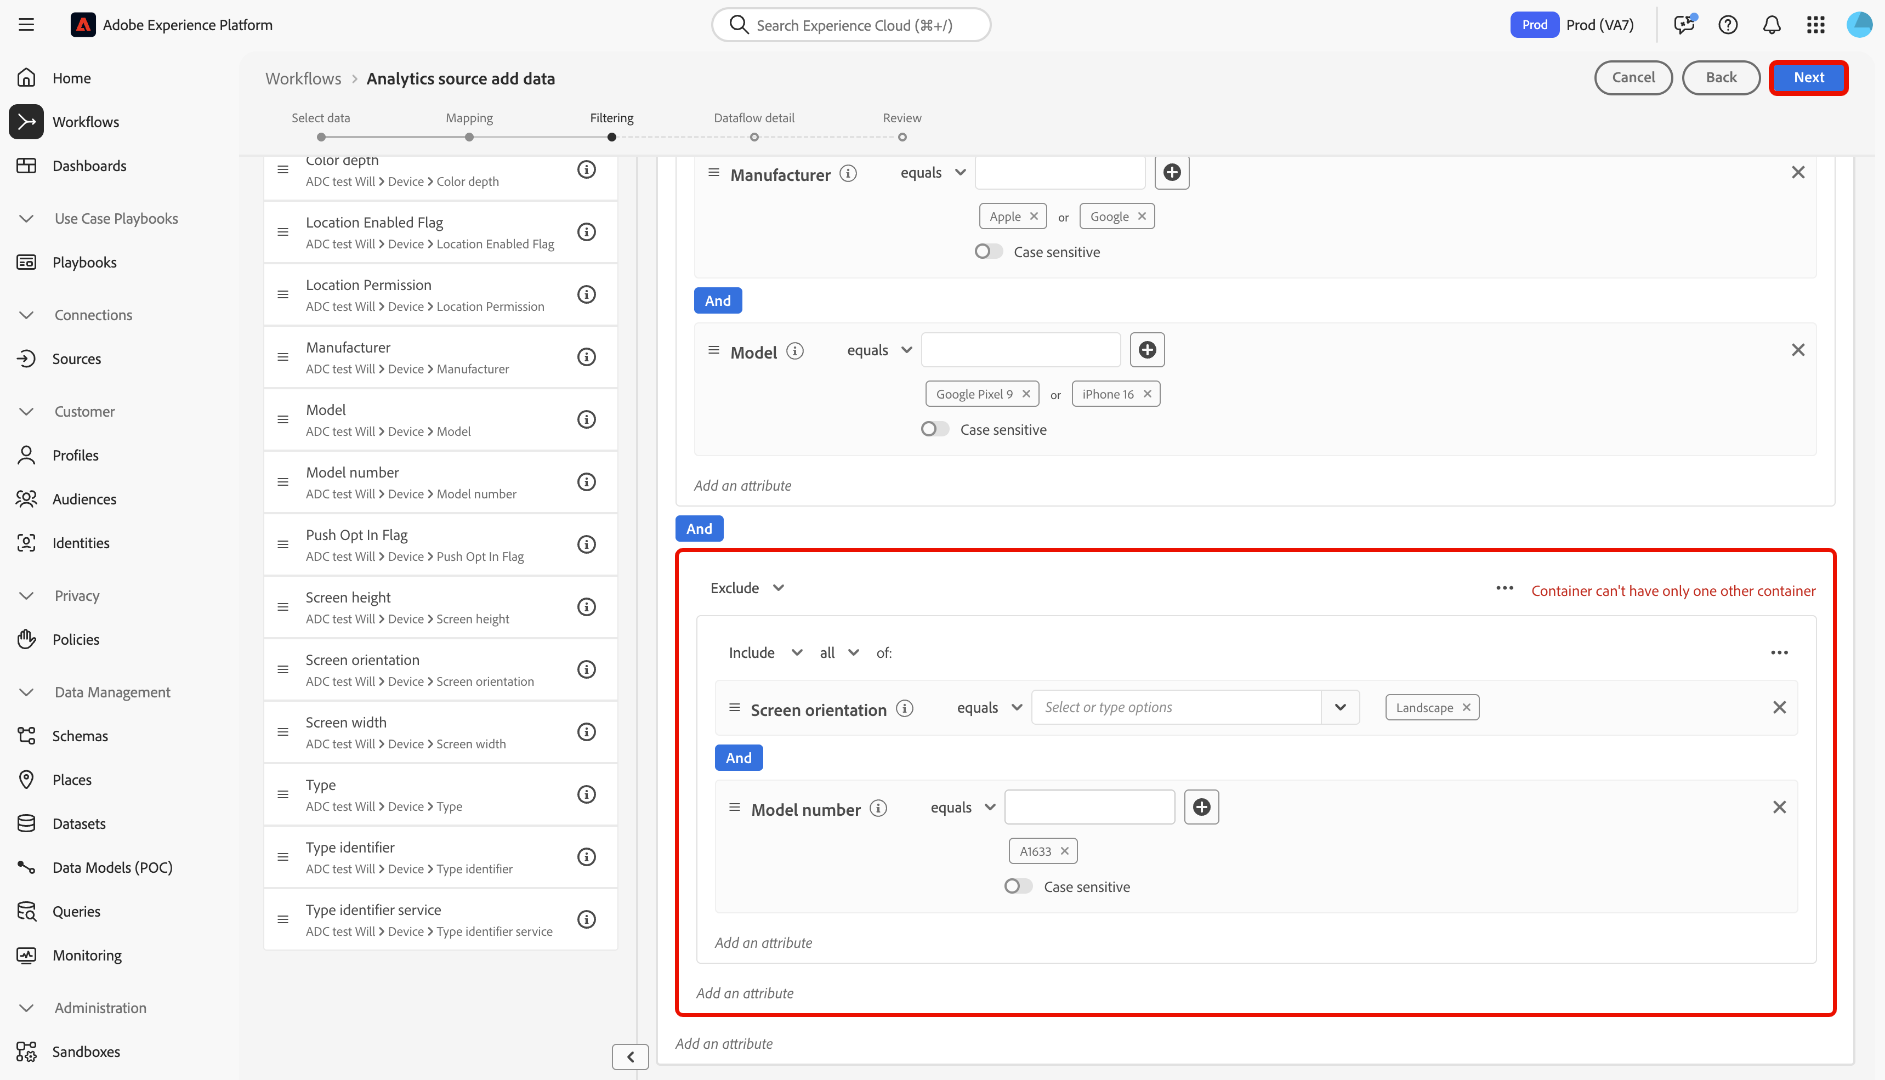Open Sources in sidebar
The height and width of the screenshot is (1080, 1885).
point(77,359)
